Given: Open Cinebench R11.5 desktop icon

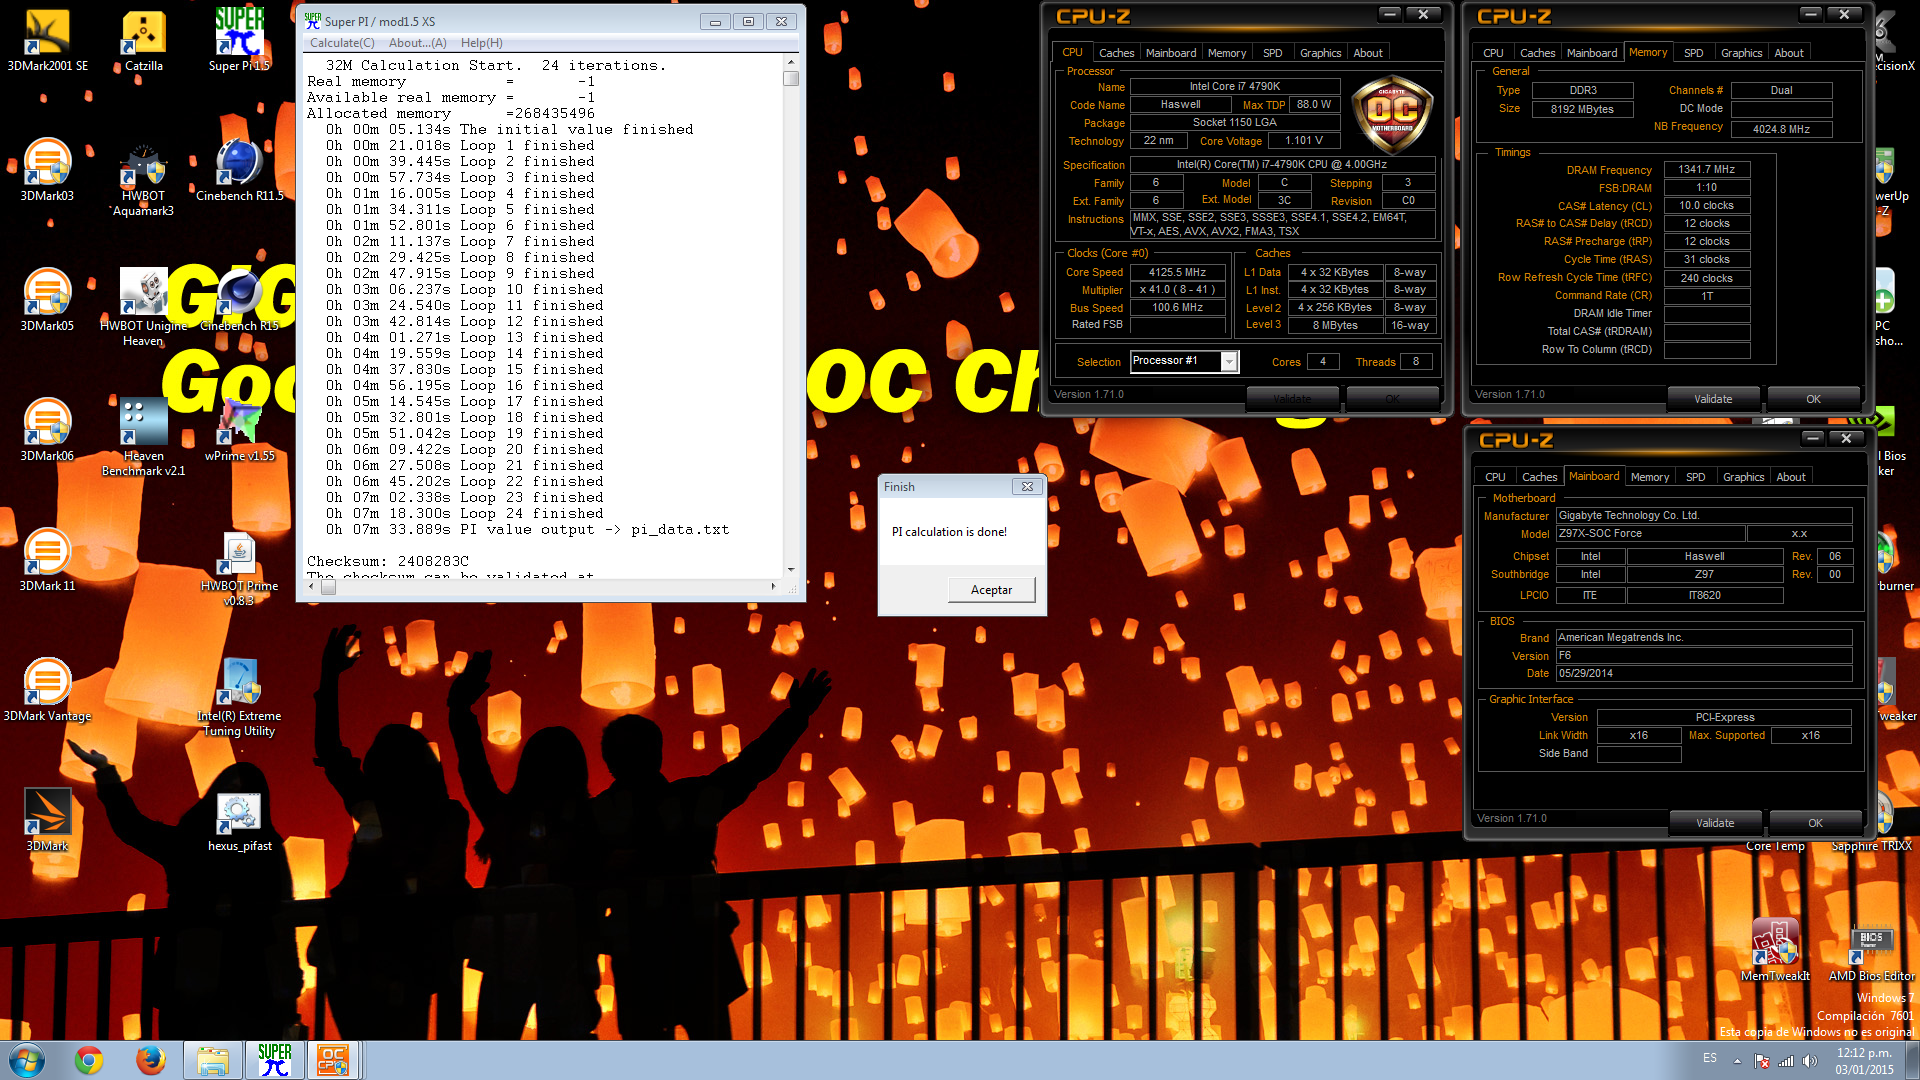Looking at the screenshot, I should tap(239, 170).
